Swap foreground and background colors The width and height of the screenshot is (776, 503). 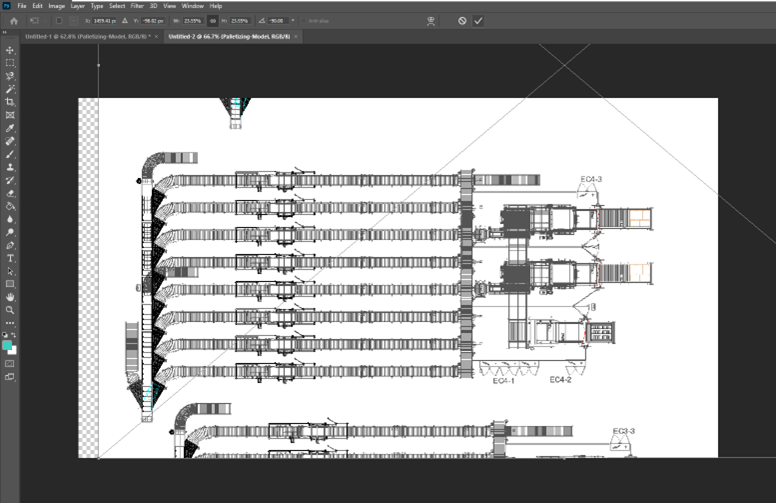pos(14,335)
